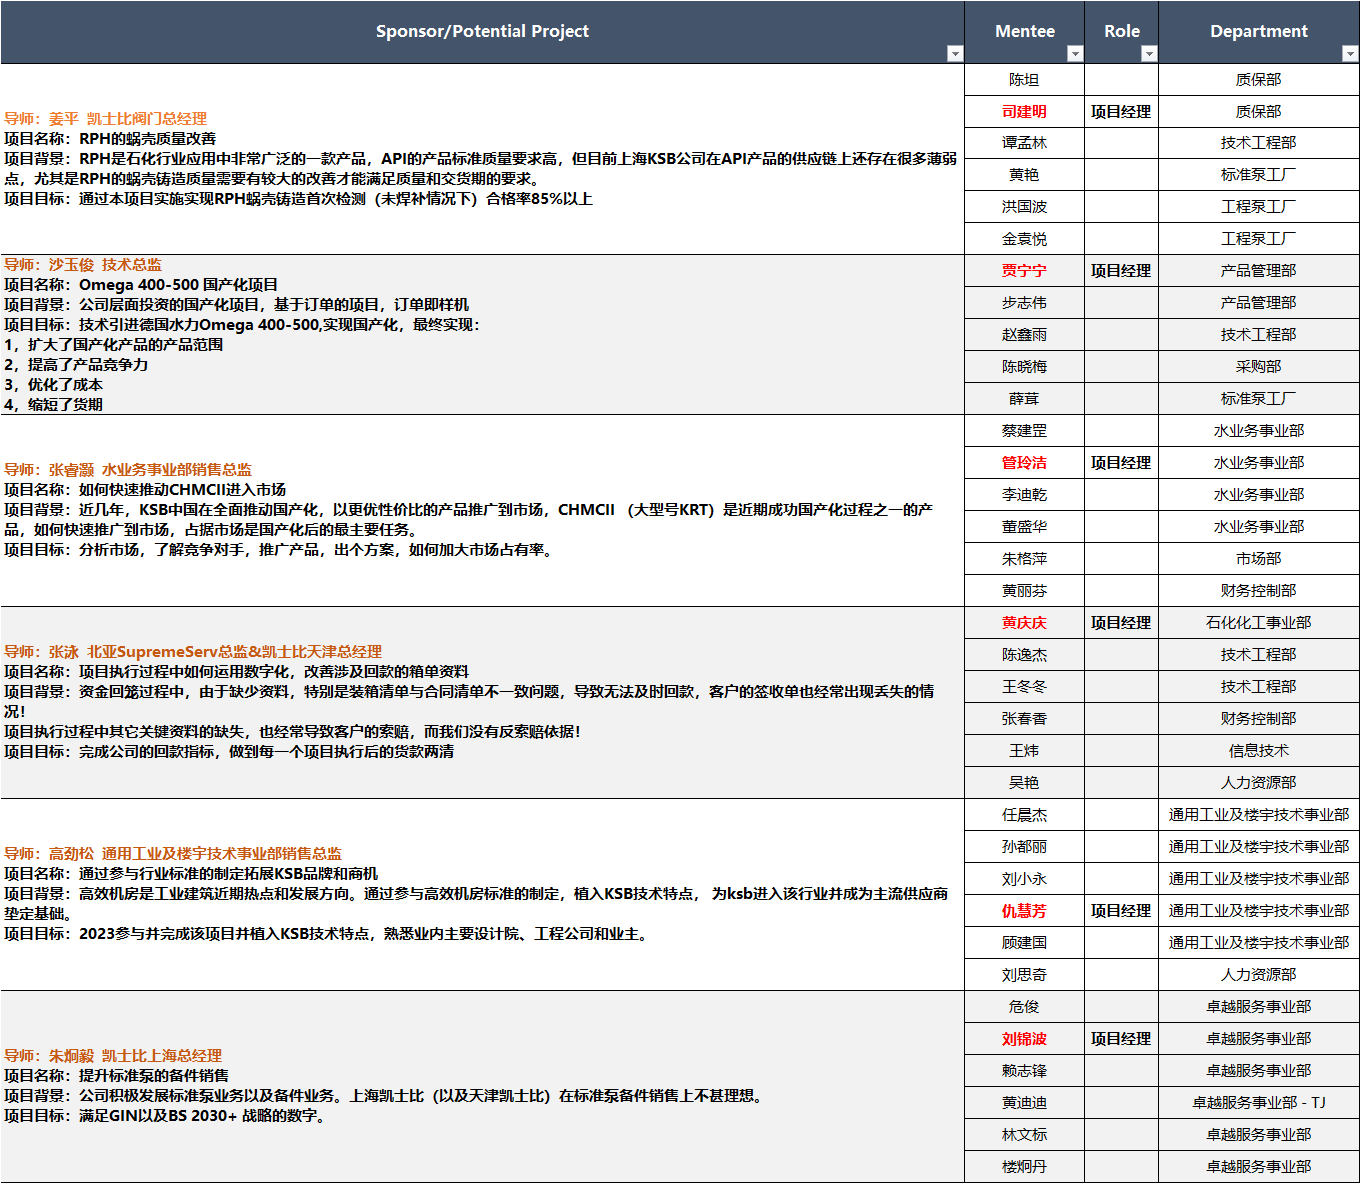Select mentee cell '金袁悦'
This screenshot has height=1183, width=1360.
click(x=1024, y=239)
